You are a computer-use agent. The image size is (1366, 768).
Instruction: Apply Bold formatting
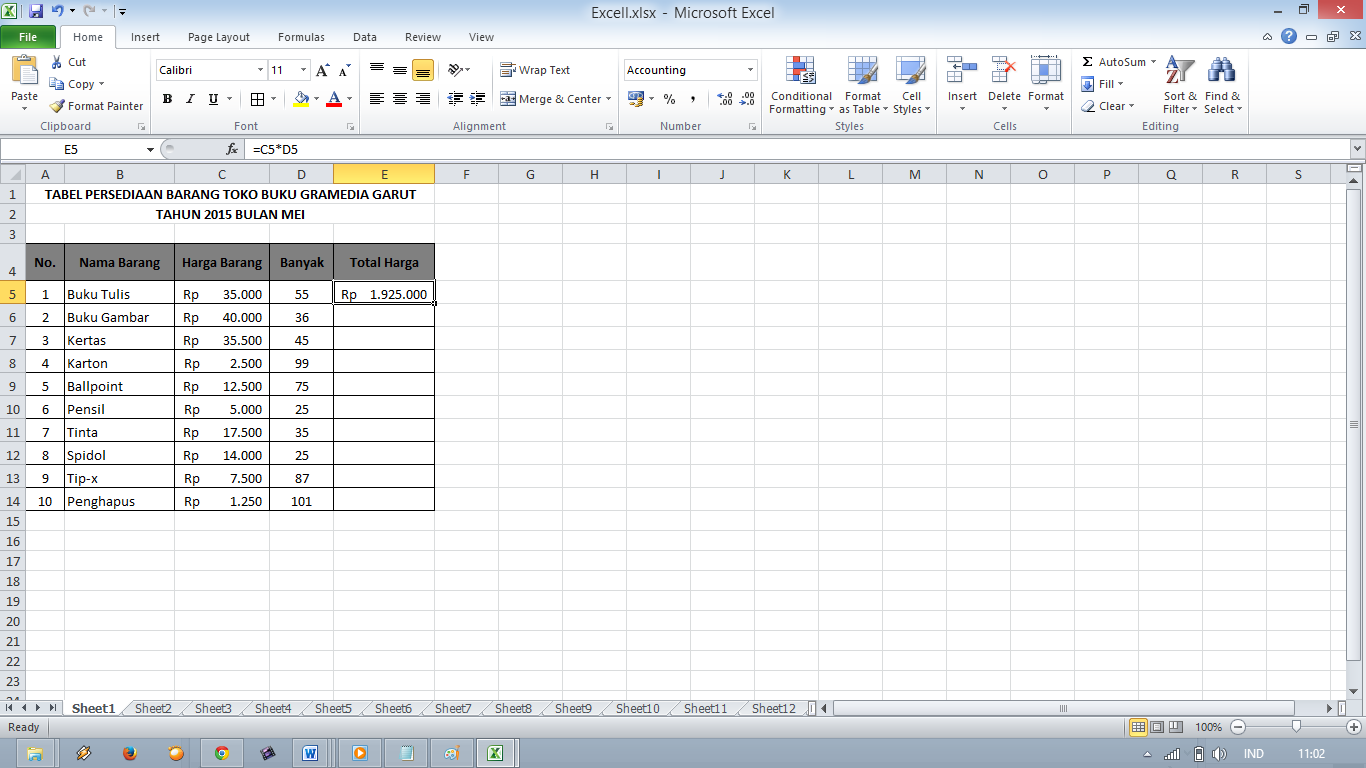167,99
